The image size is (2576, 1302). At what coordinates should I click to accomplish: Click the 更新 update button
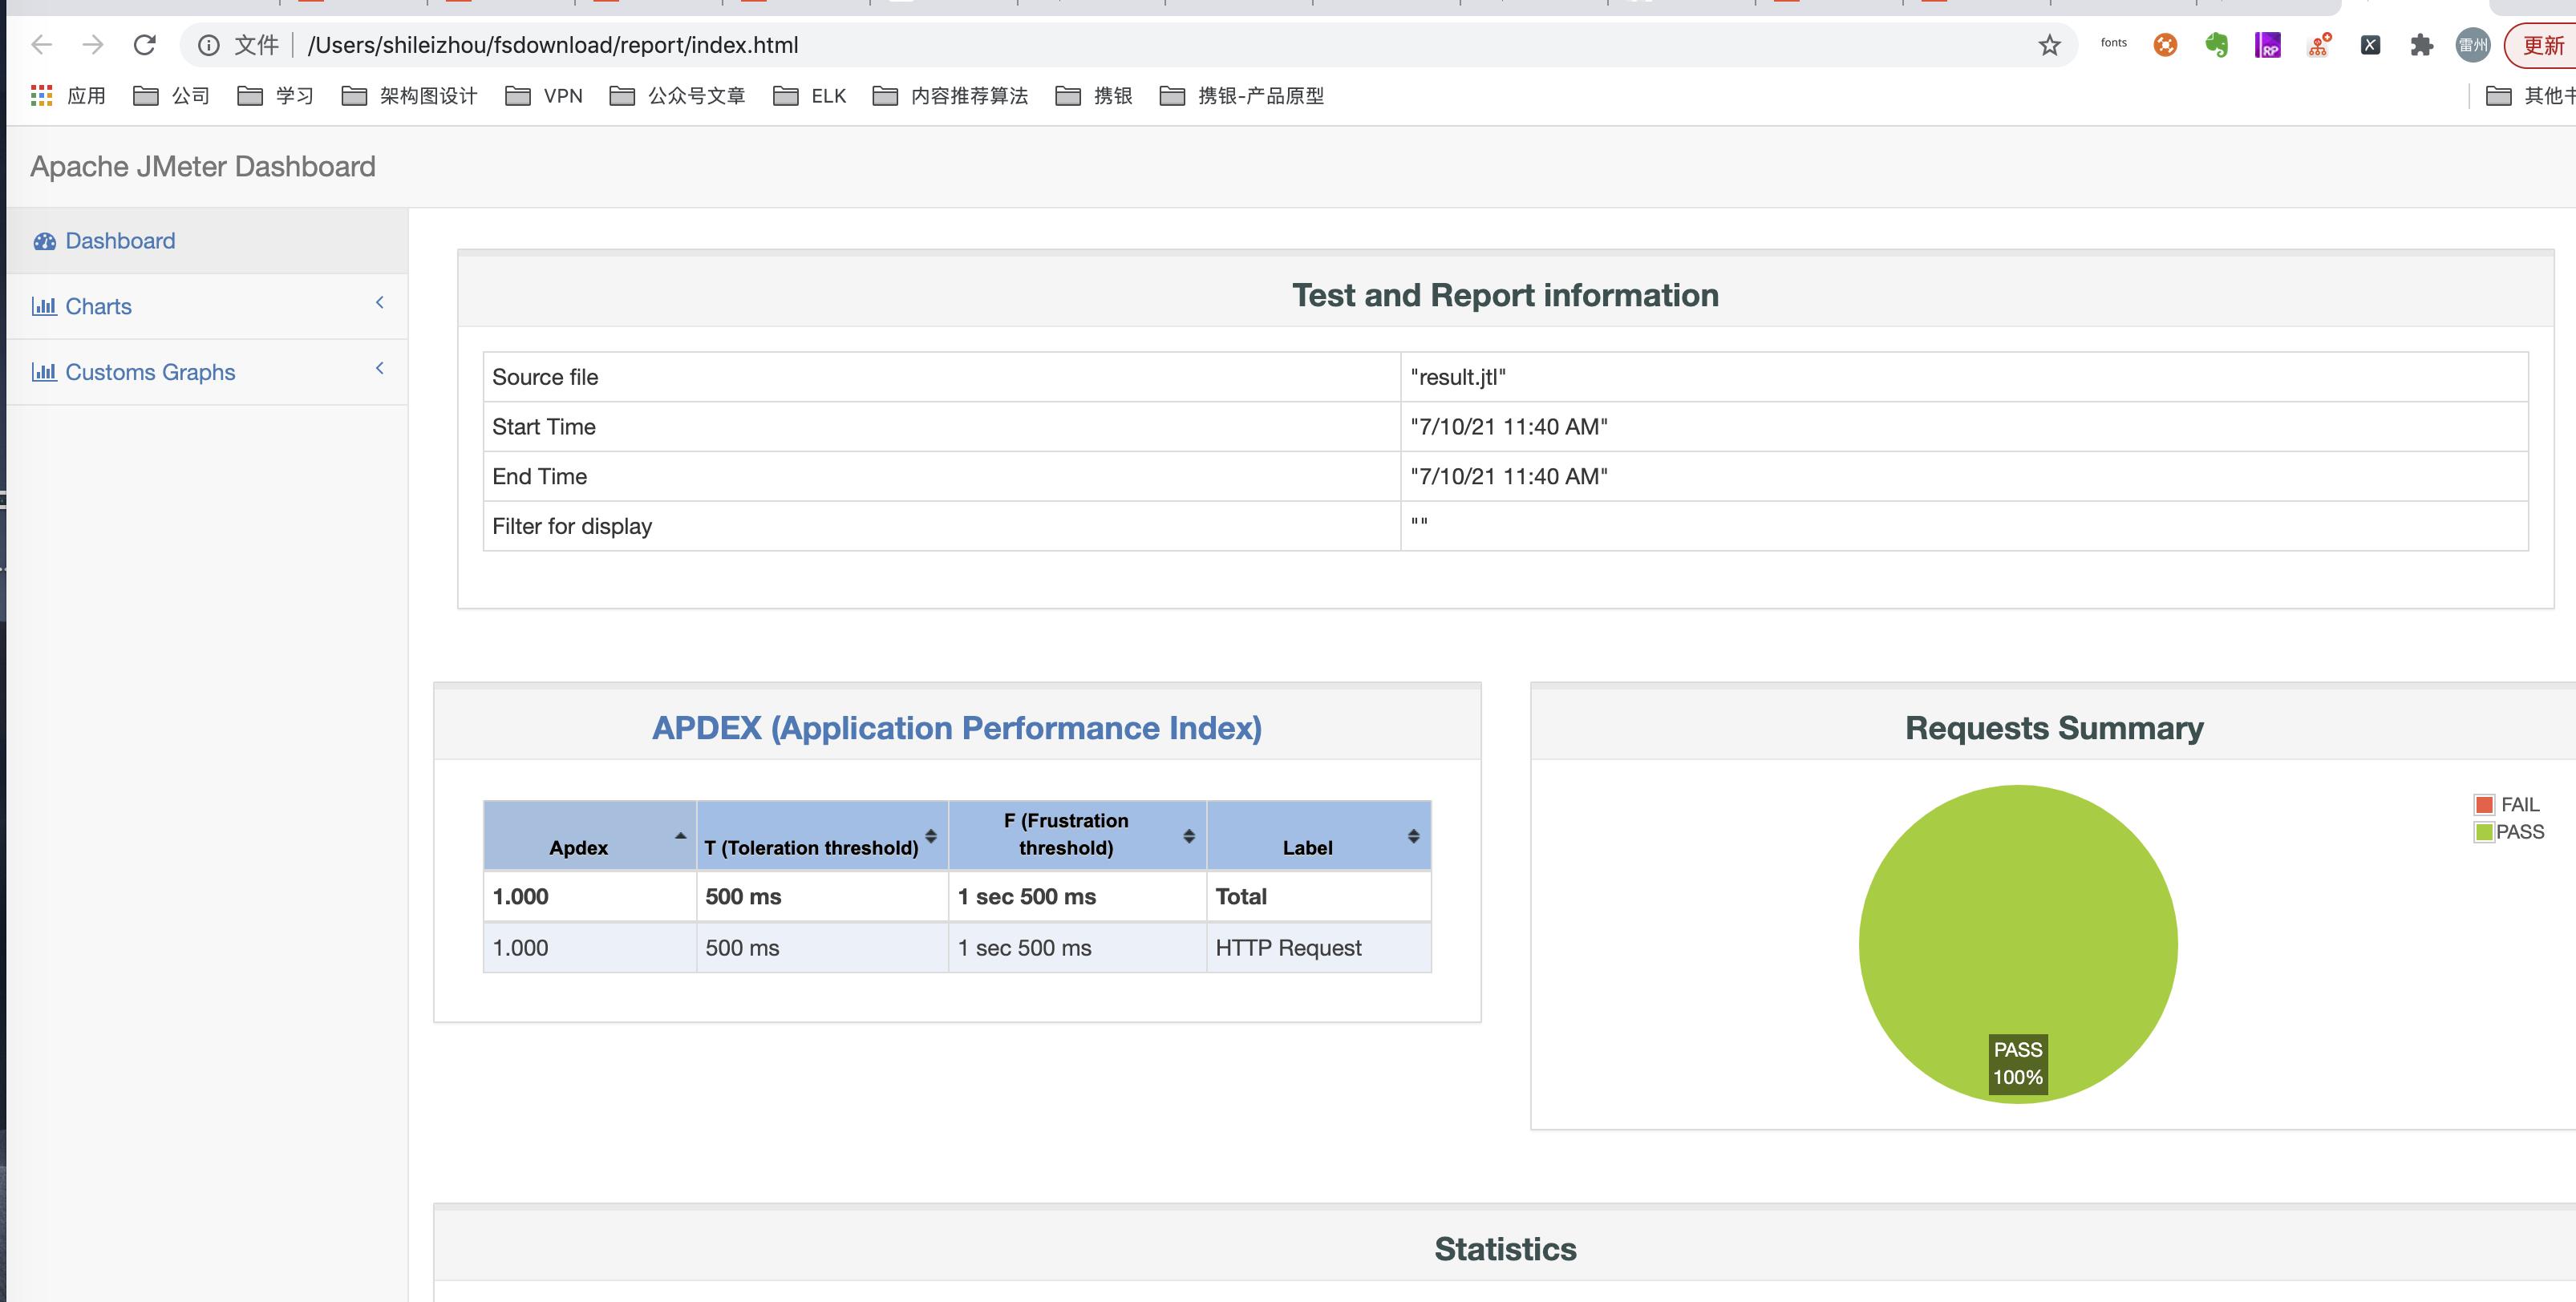(x=2541, y=45)
